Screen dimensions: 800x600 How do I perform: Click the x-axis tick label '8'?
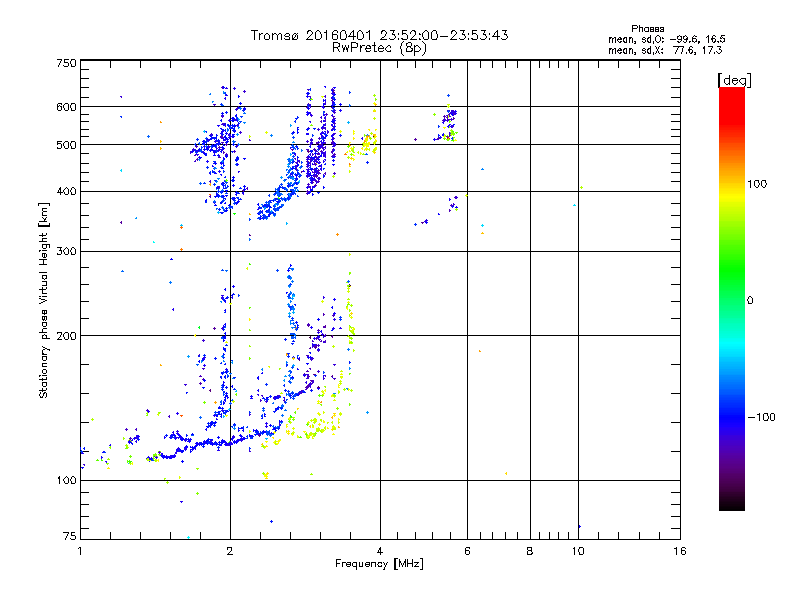[x=530, y=551]
